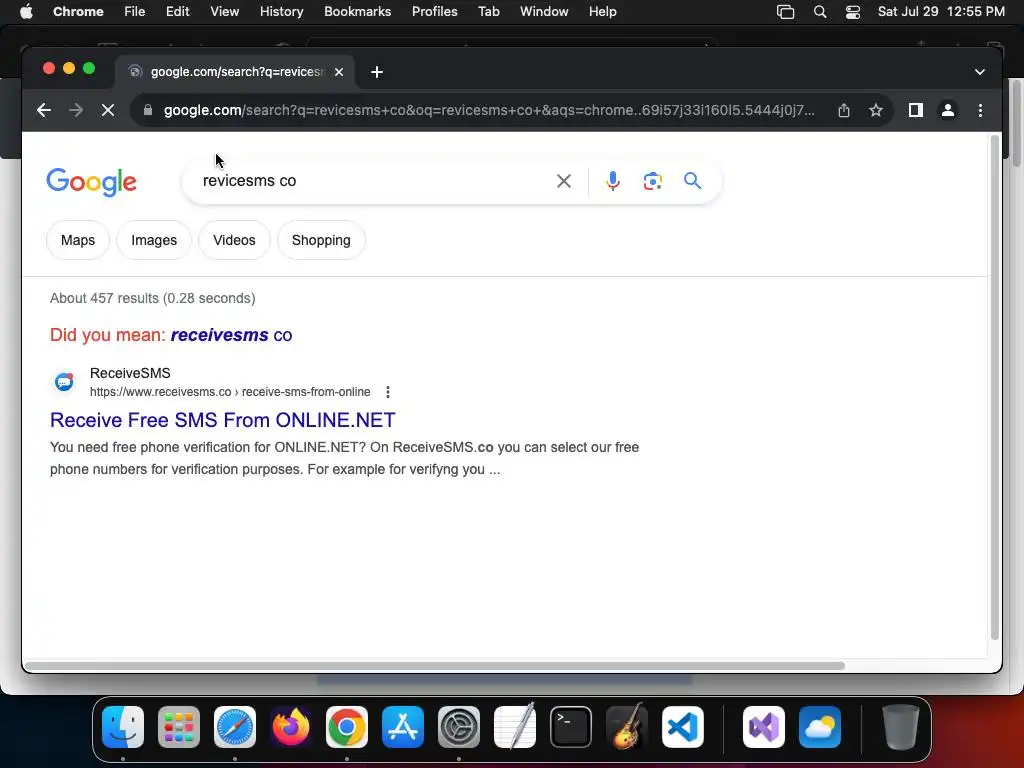Open the Chrome profile avatar
1024x768 pixels.
[x=948, y=110]
